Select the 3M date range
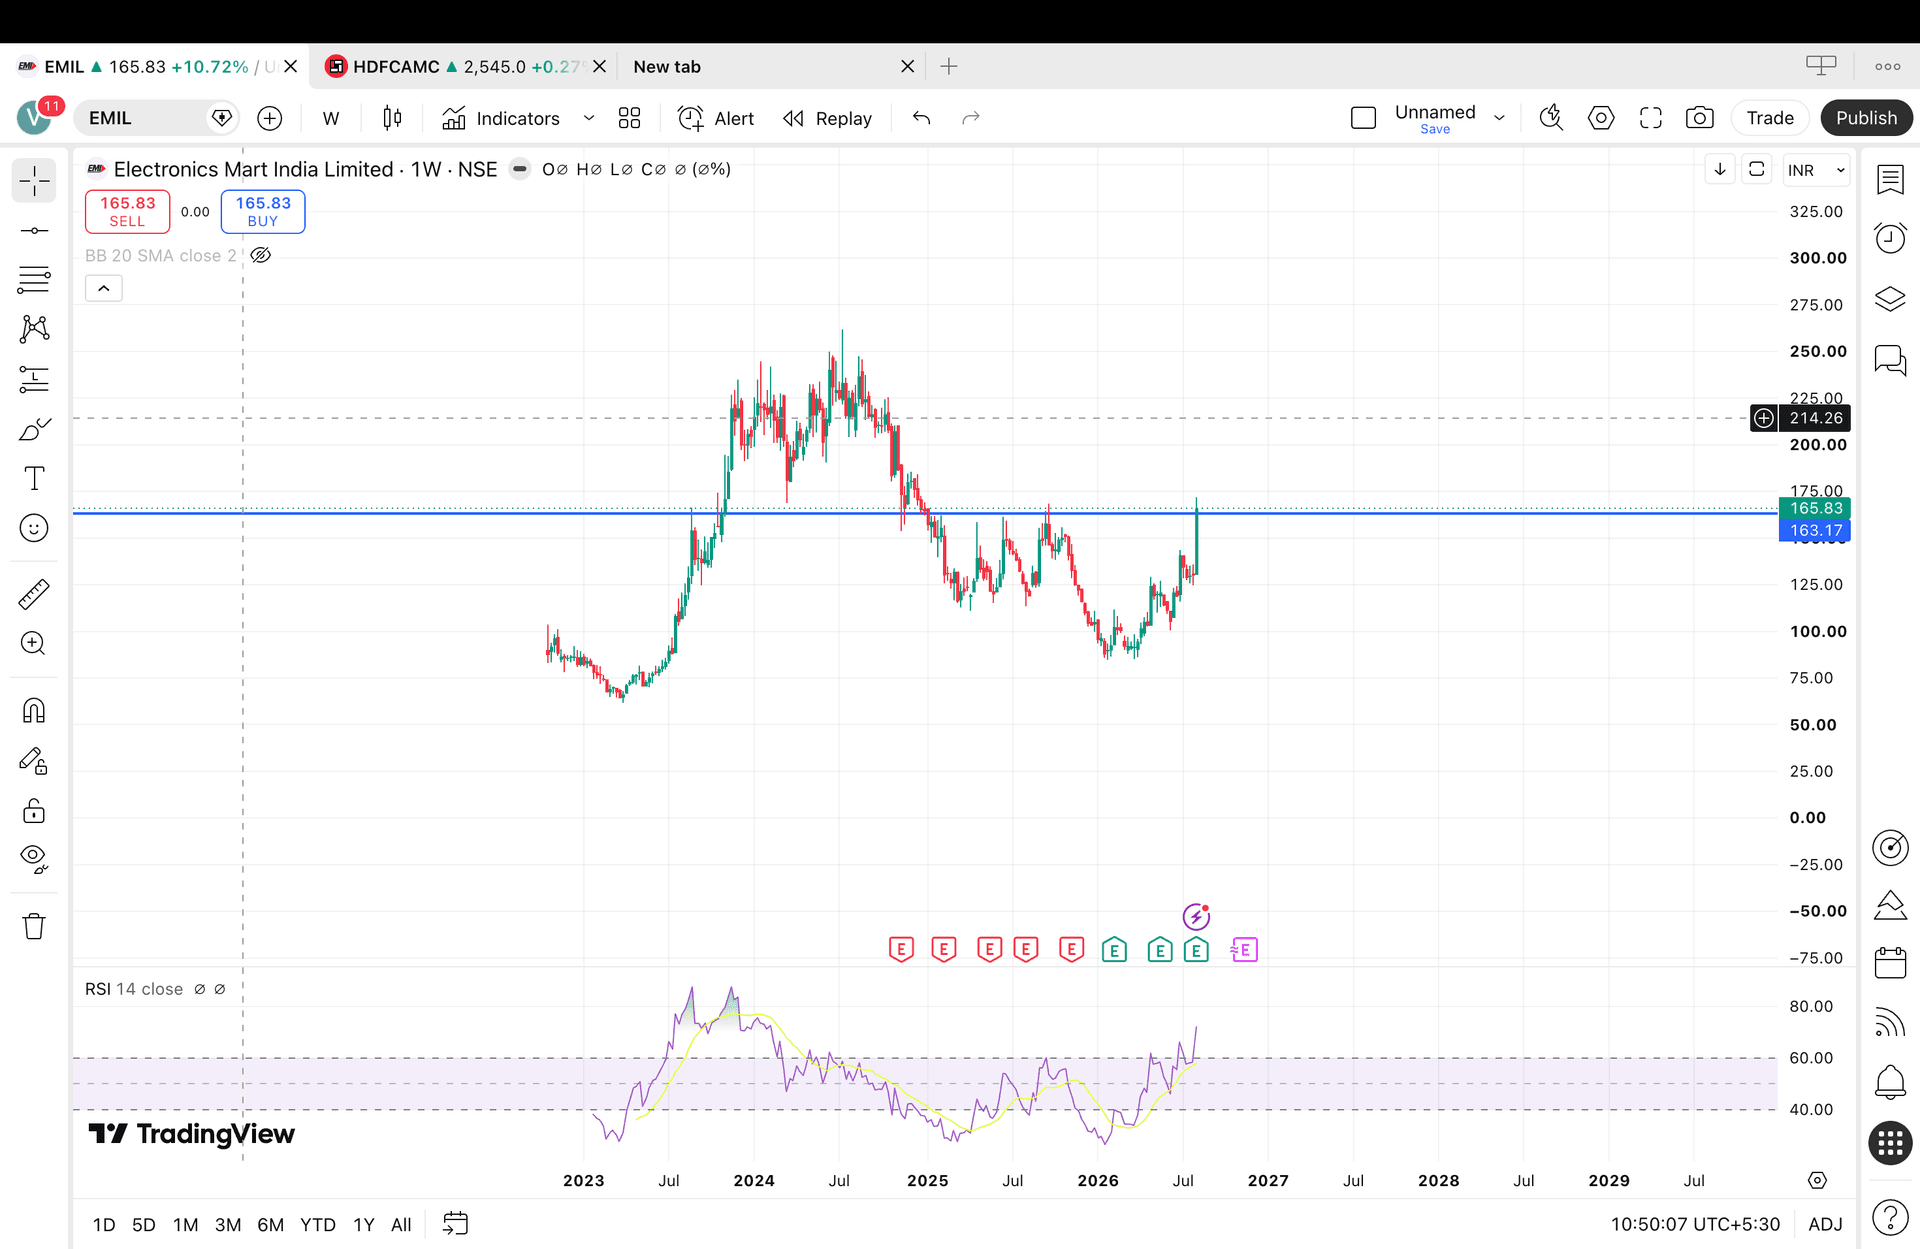Image resolution: width=1920 pixels, height=1249 pixels. (x=228, y=1224)
